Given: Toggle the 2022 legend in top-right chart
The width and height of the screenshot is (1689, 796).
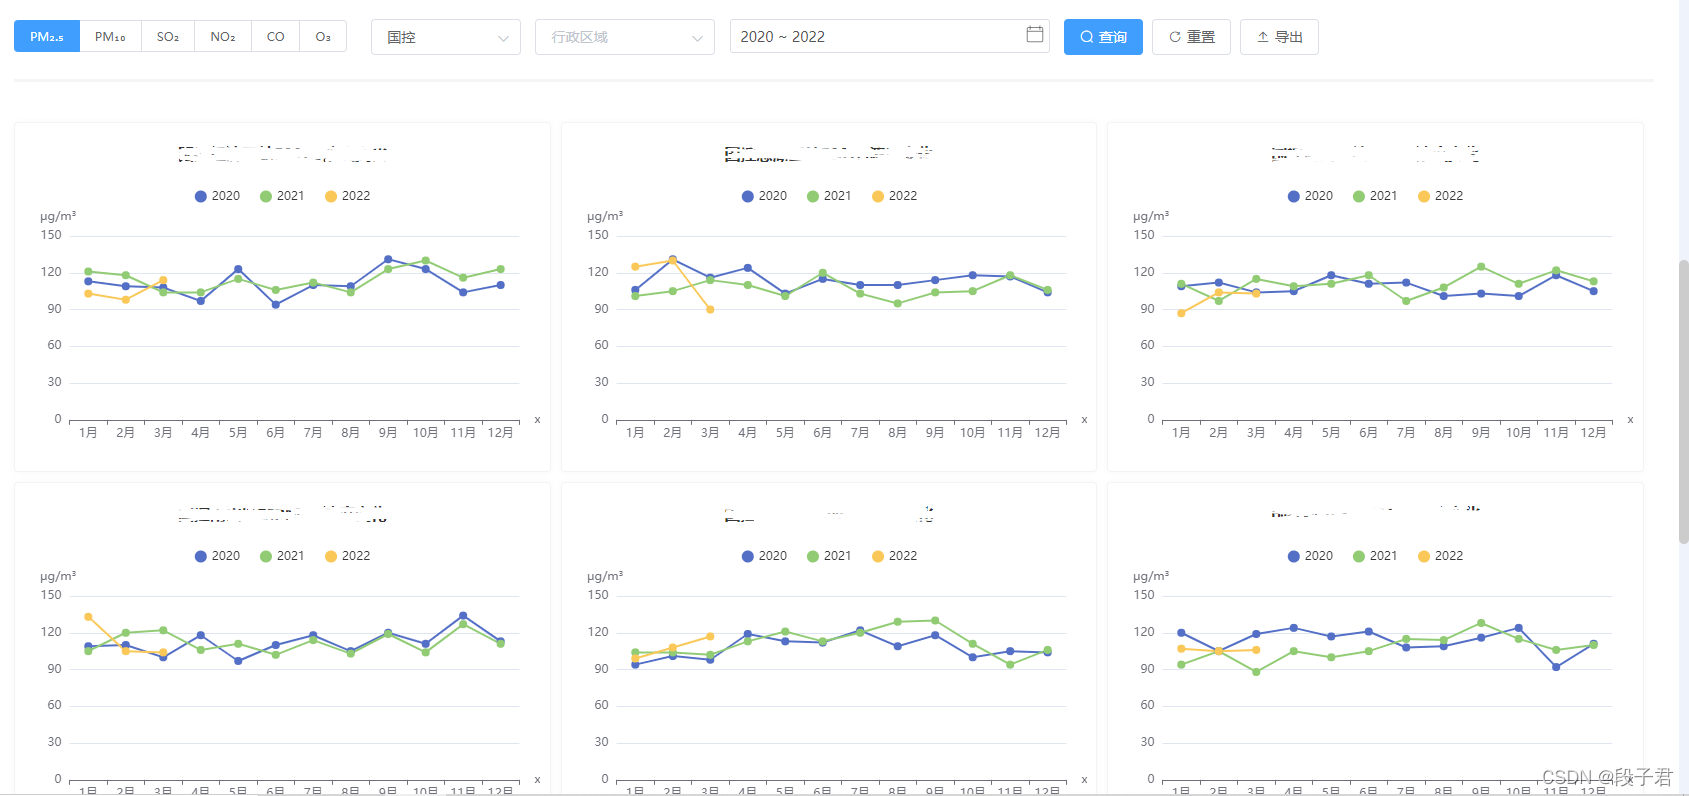Looking at the screenshot, I should pos(1441,196).
